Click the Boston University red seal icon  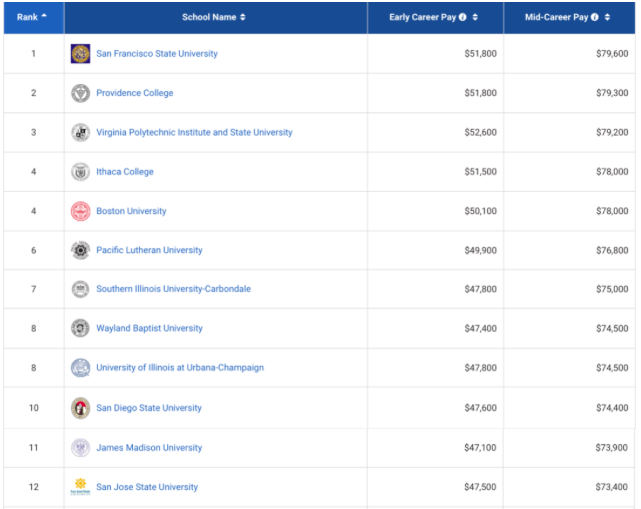click(80, 211)
